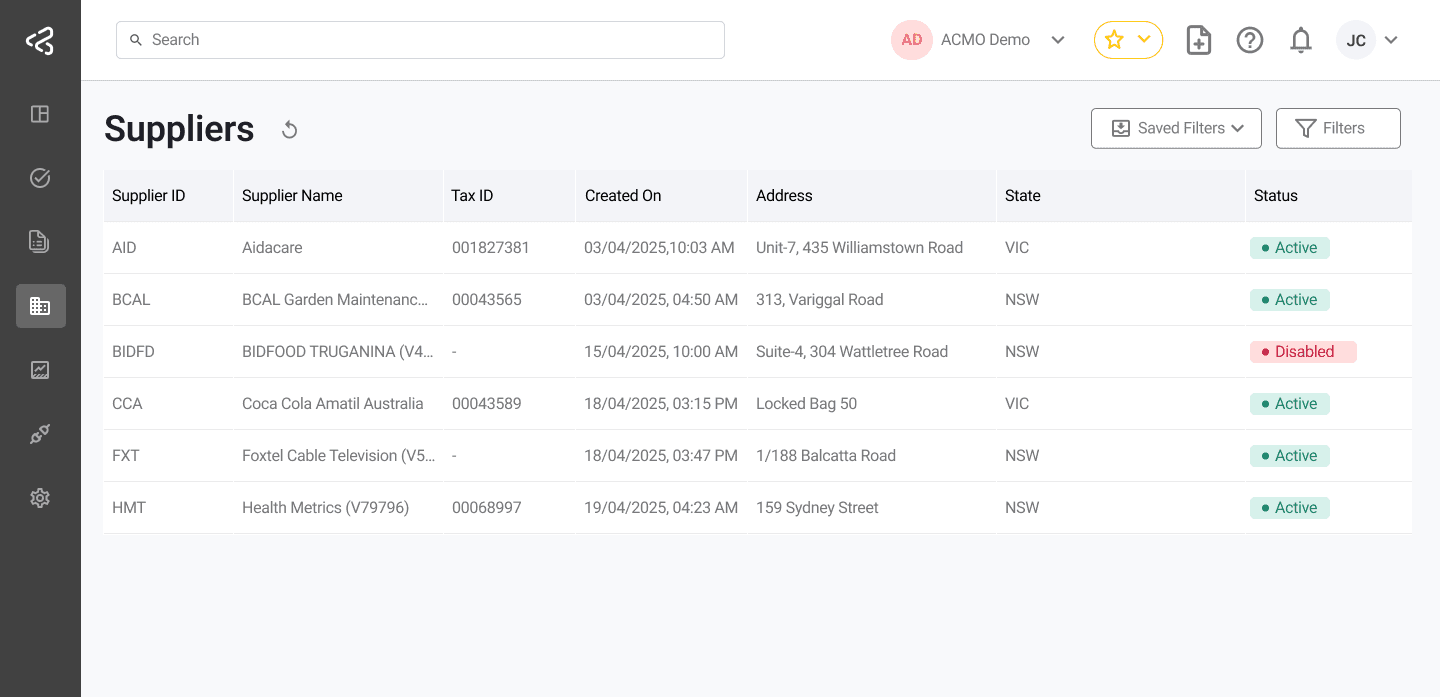Open BCAL Garden Maintenance supplier
1440x697 pixels.
tap(335, 300)
